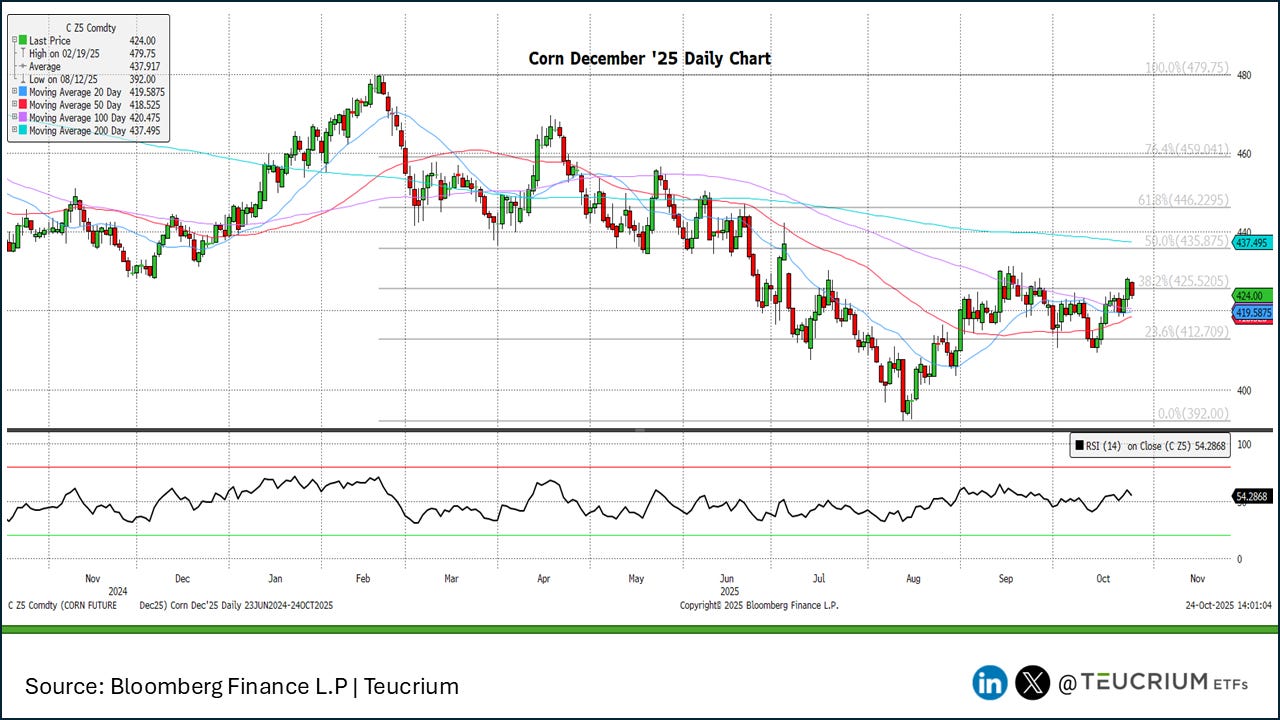The image size is (1280, 720).
Task: Click the teal 200 Day average swatch
Action: 23,130
